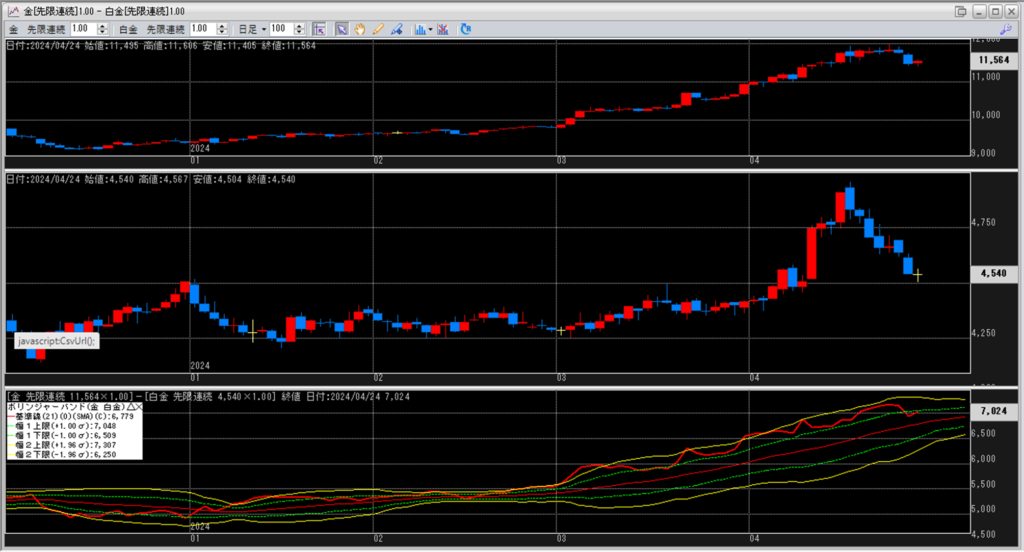Screen dimensions: 1024x552
Task: Select the arrow pointer tool in toolbar
Action: (x=341, y=29)
